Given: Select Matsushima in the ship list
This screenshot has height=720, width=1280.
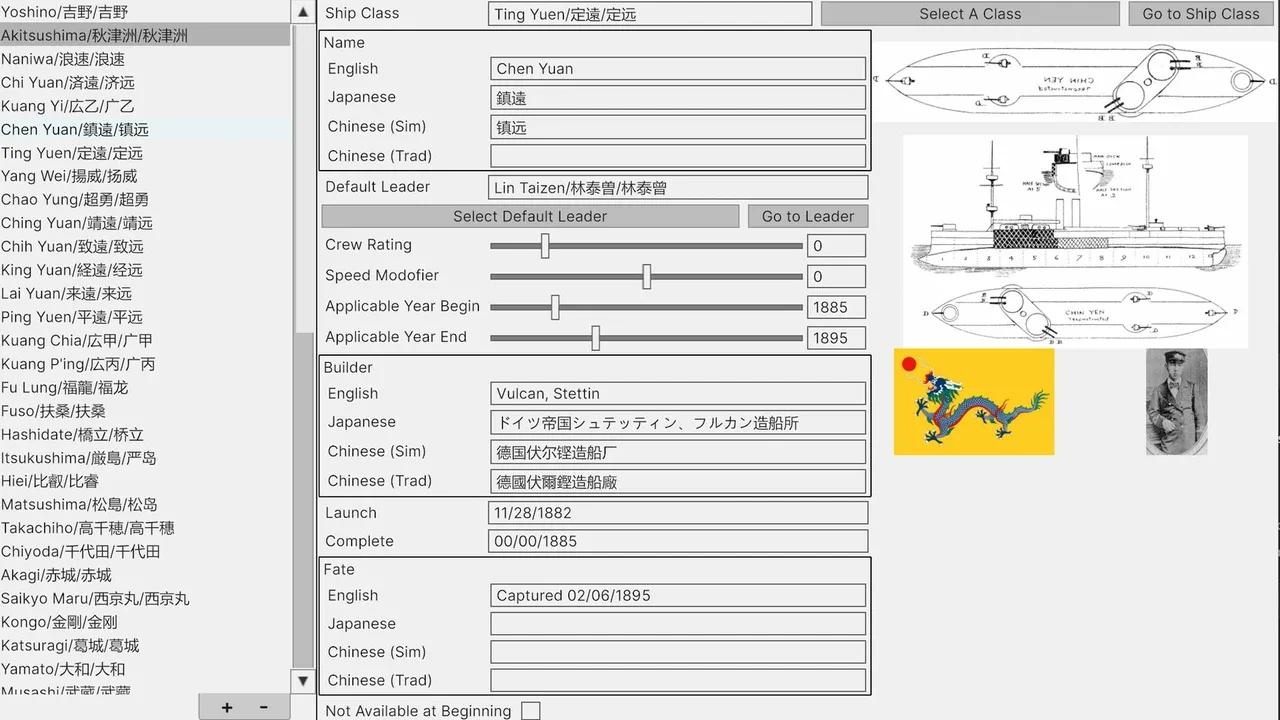Looking at the screenshot, I should pos(145,504).
